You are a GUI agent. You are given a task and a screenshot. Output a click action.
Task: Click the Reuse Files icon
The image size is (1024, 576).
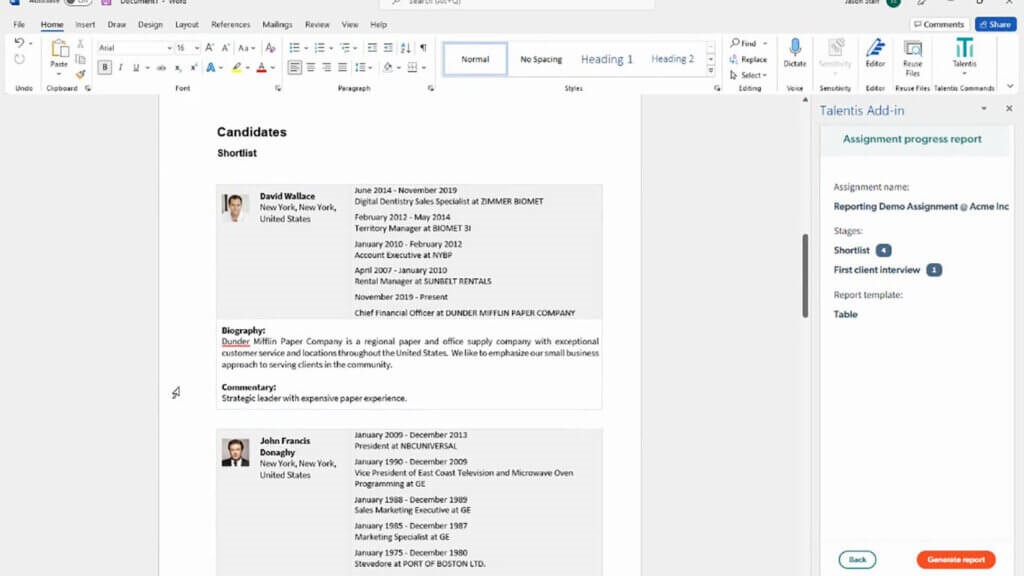(x=912, y=49)
